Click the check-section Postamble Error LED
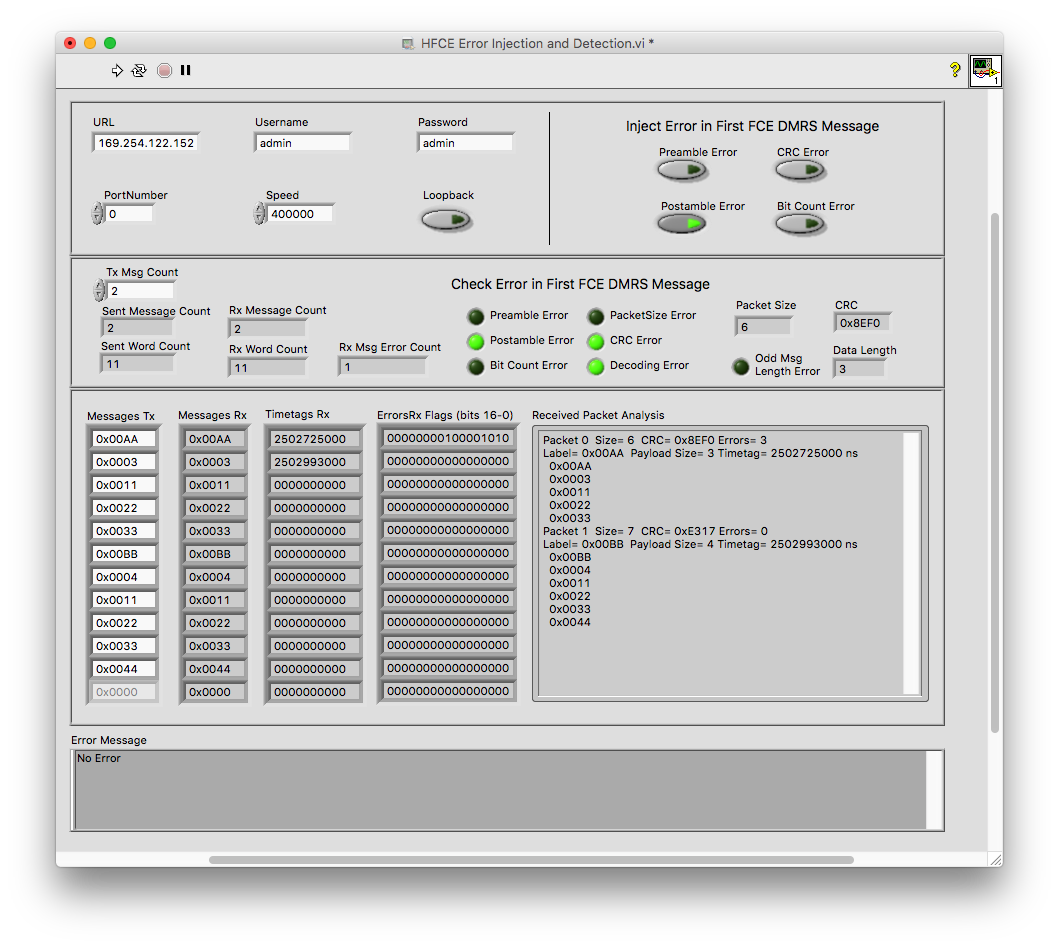 (476, 341)
